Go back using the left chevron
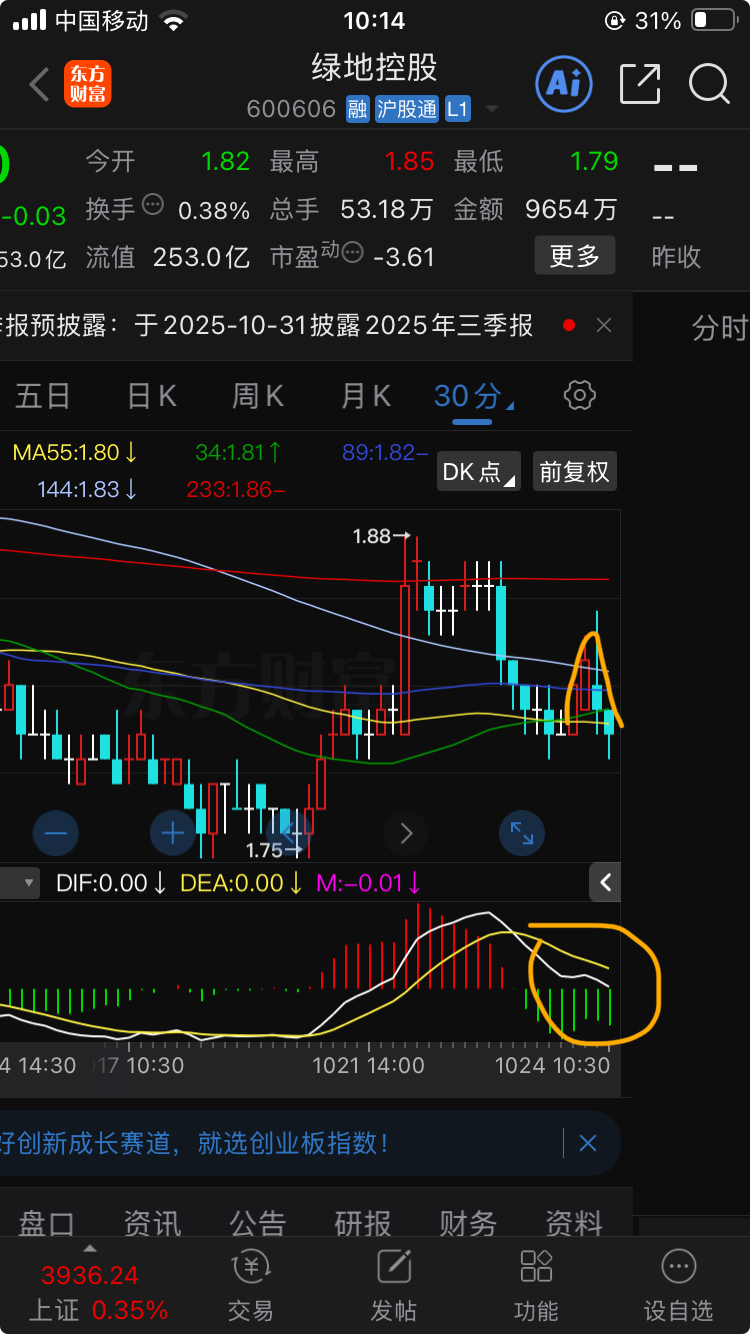Viewport: 750px width, 1334px height. click(x=39, y=85)
